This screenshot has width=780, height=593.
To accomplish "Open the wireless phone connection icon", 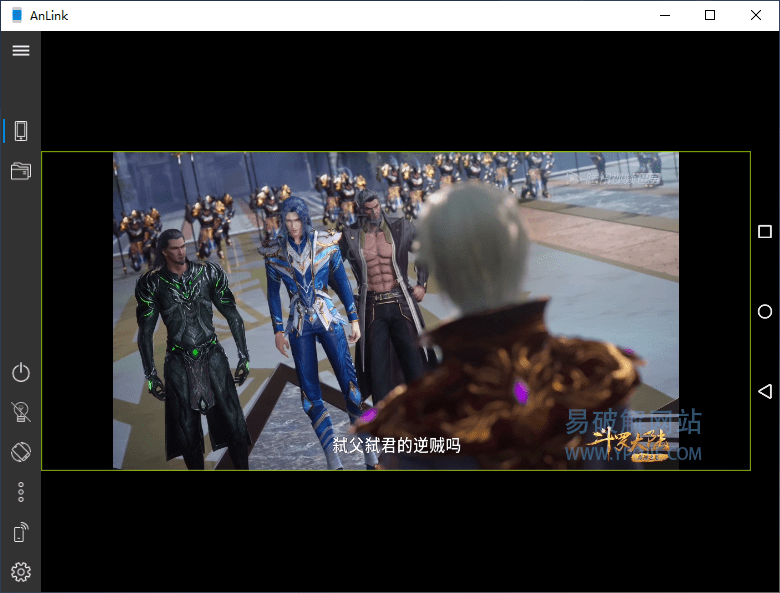I will click(20, 532).
